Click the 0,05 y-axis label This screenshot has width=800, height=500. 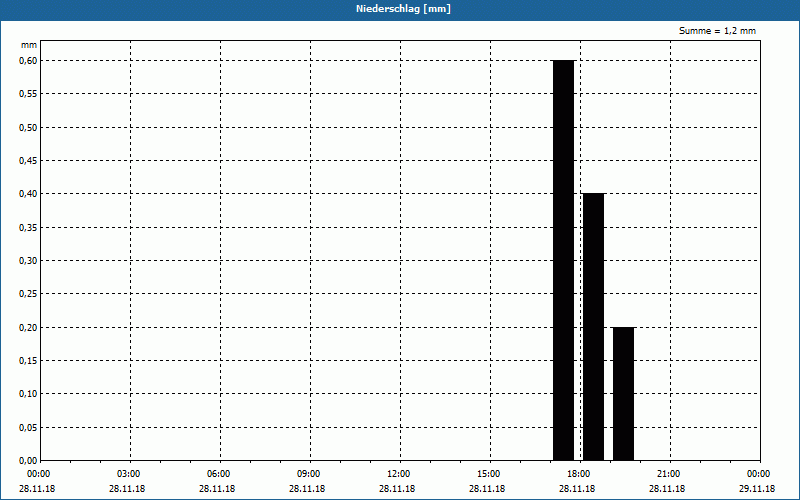pos(28,428)
